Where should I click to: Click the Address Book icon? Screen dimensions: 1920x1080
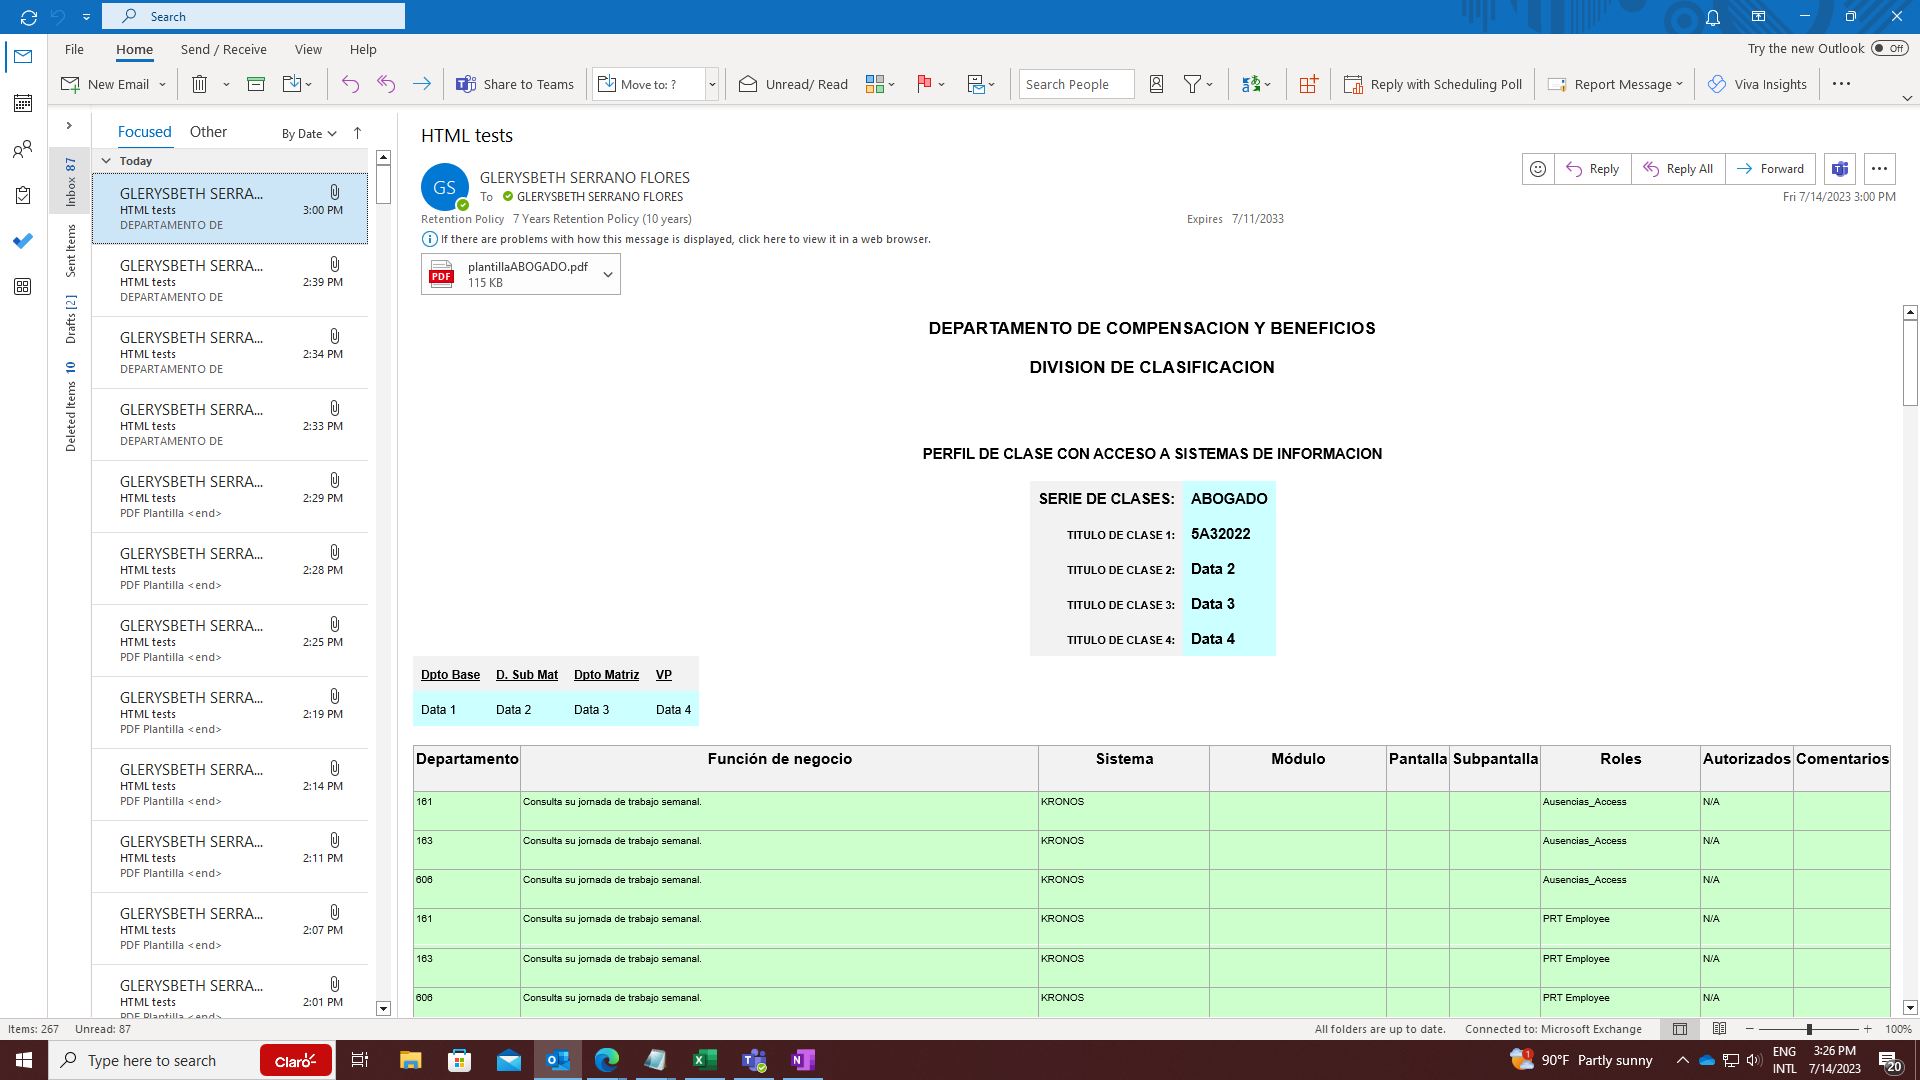pyautogui.click(x=1156, y=85)
